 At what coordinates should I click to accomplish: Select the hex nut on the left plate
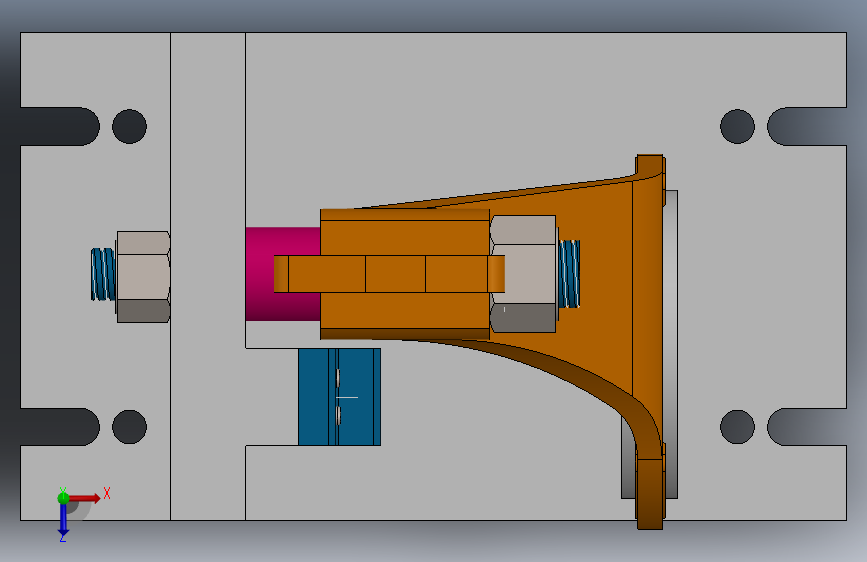[x=143, y=277]
